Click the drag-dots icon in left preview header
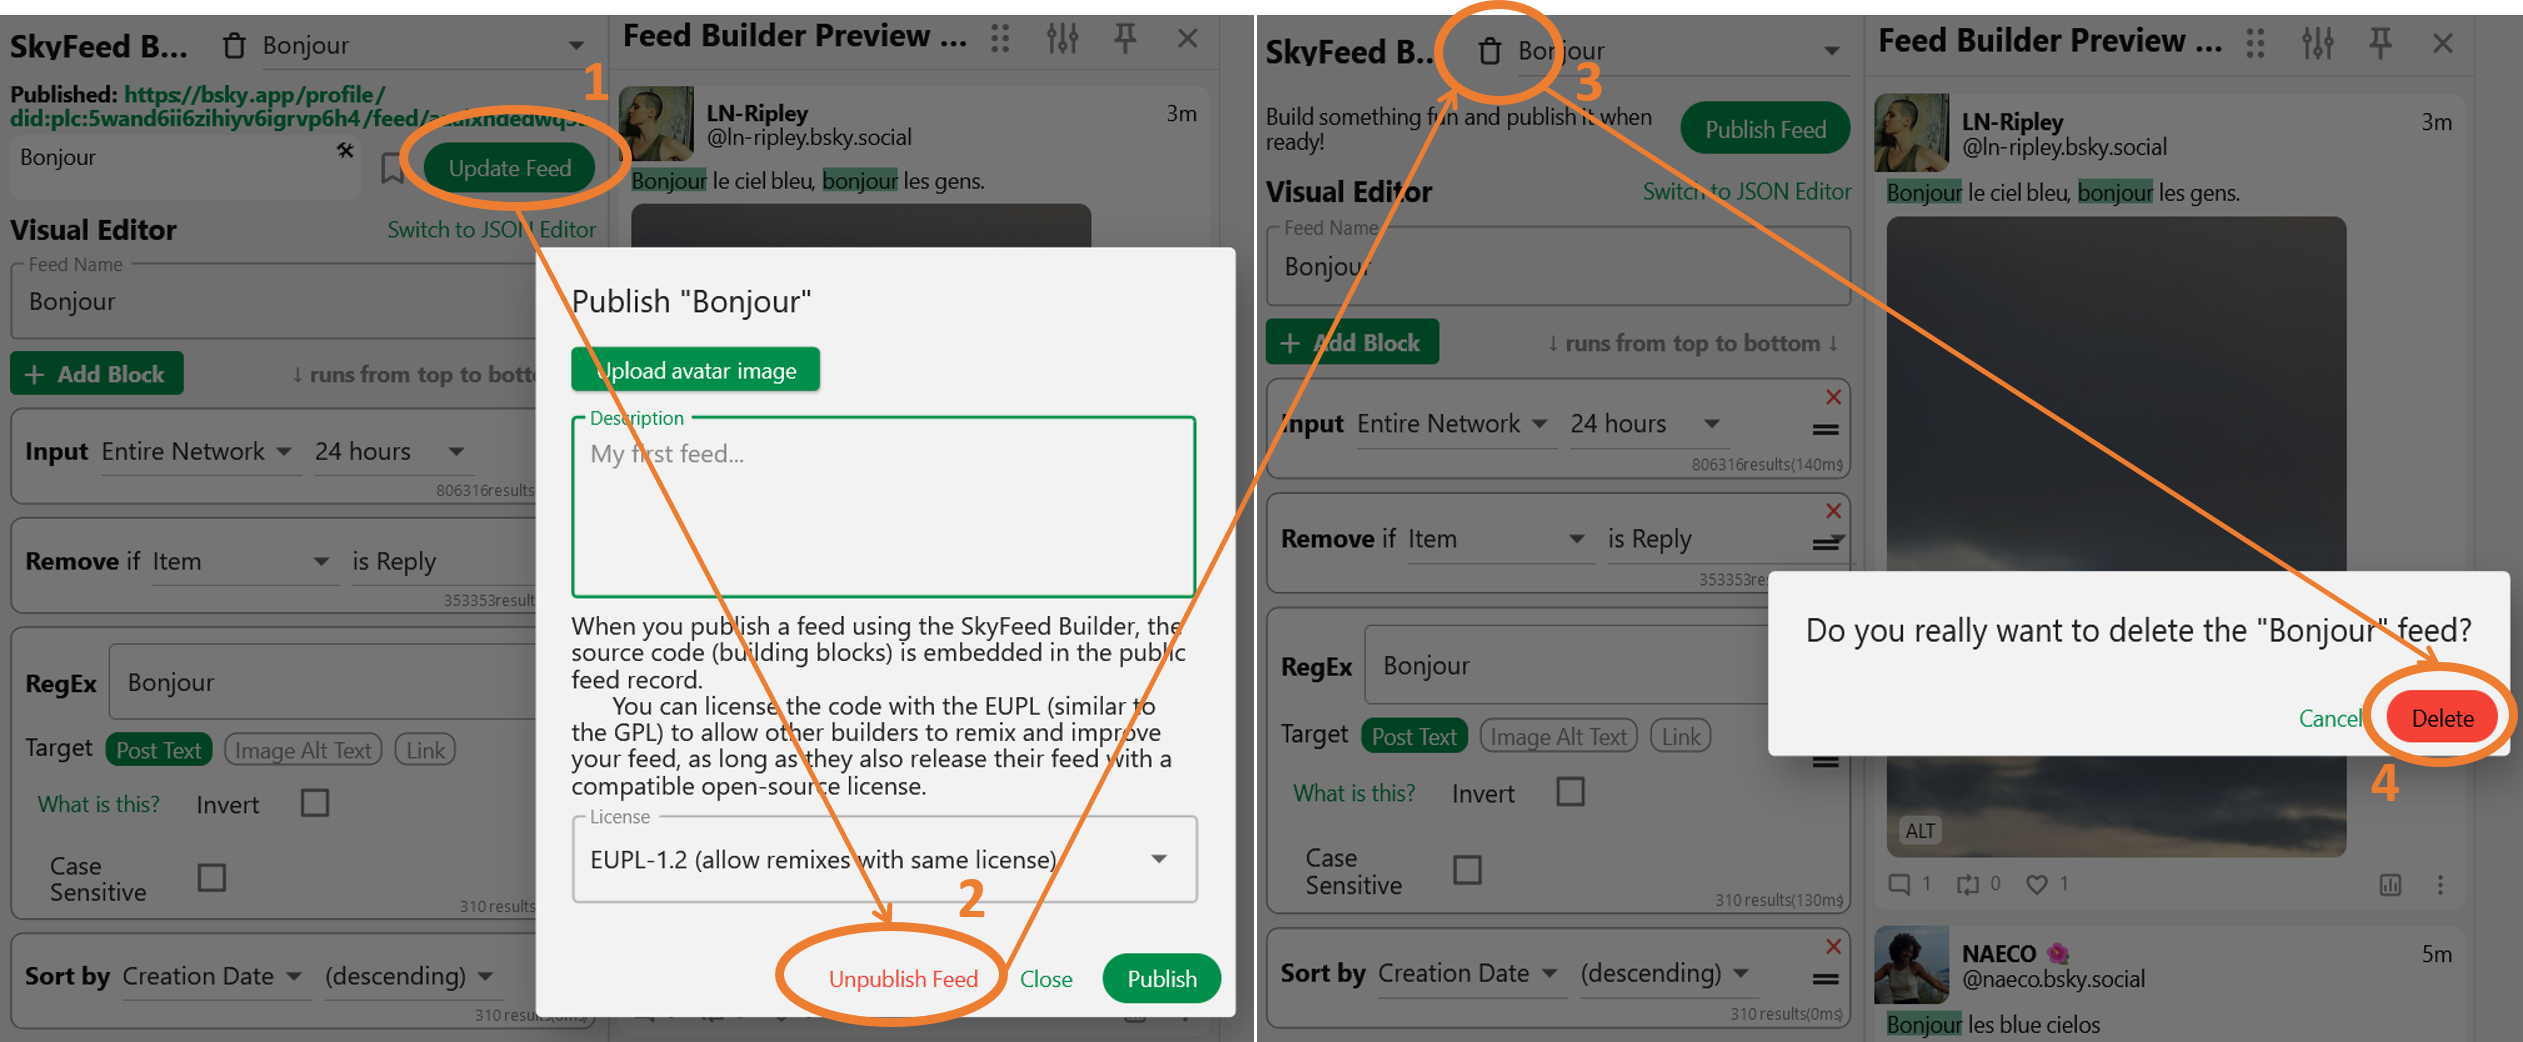 coord(1000,38)
